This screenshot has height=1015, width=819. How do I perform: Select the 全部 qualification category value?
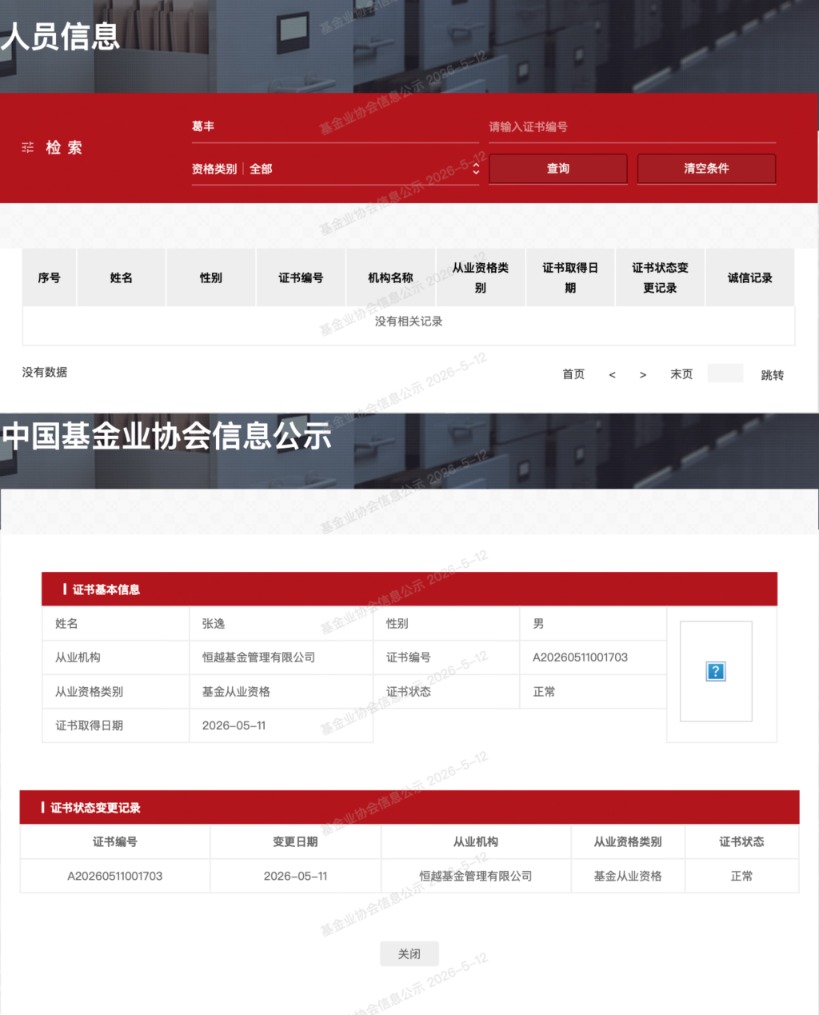pyautogui.click(x=261, y=169)
